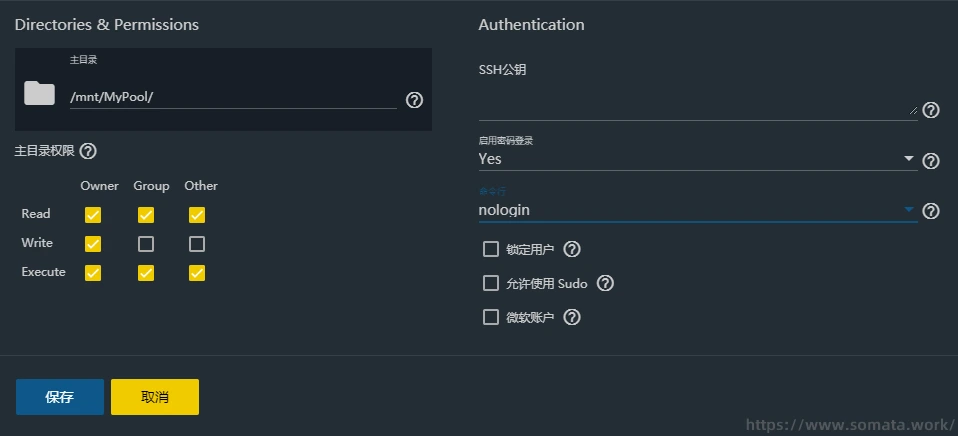
Task: Enable Other Write permission checkbox
Action: [197, 243]
